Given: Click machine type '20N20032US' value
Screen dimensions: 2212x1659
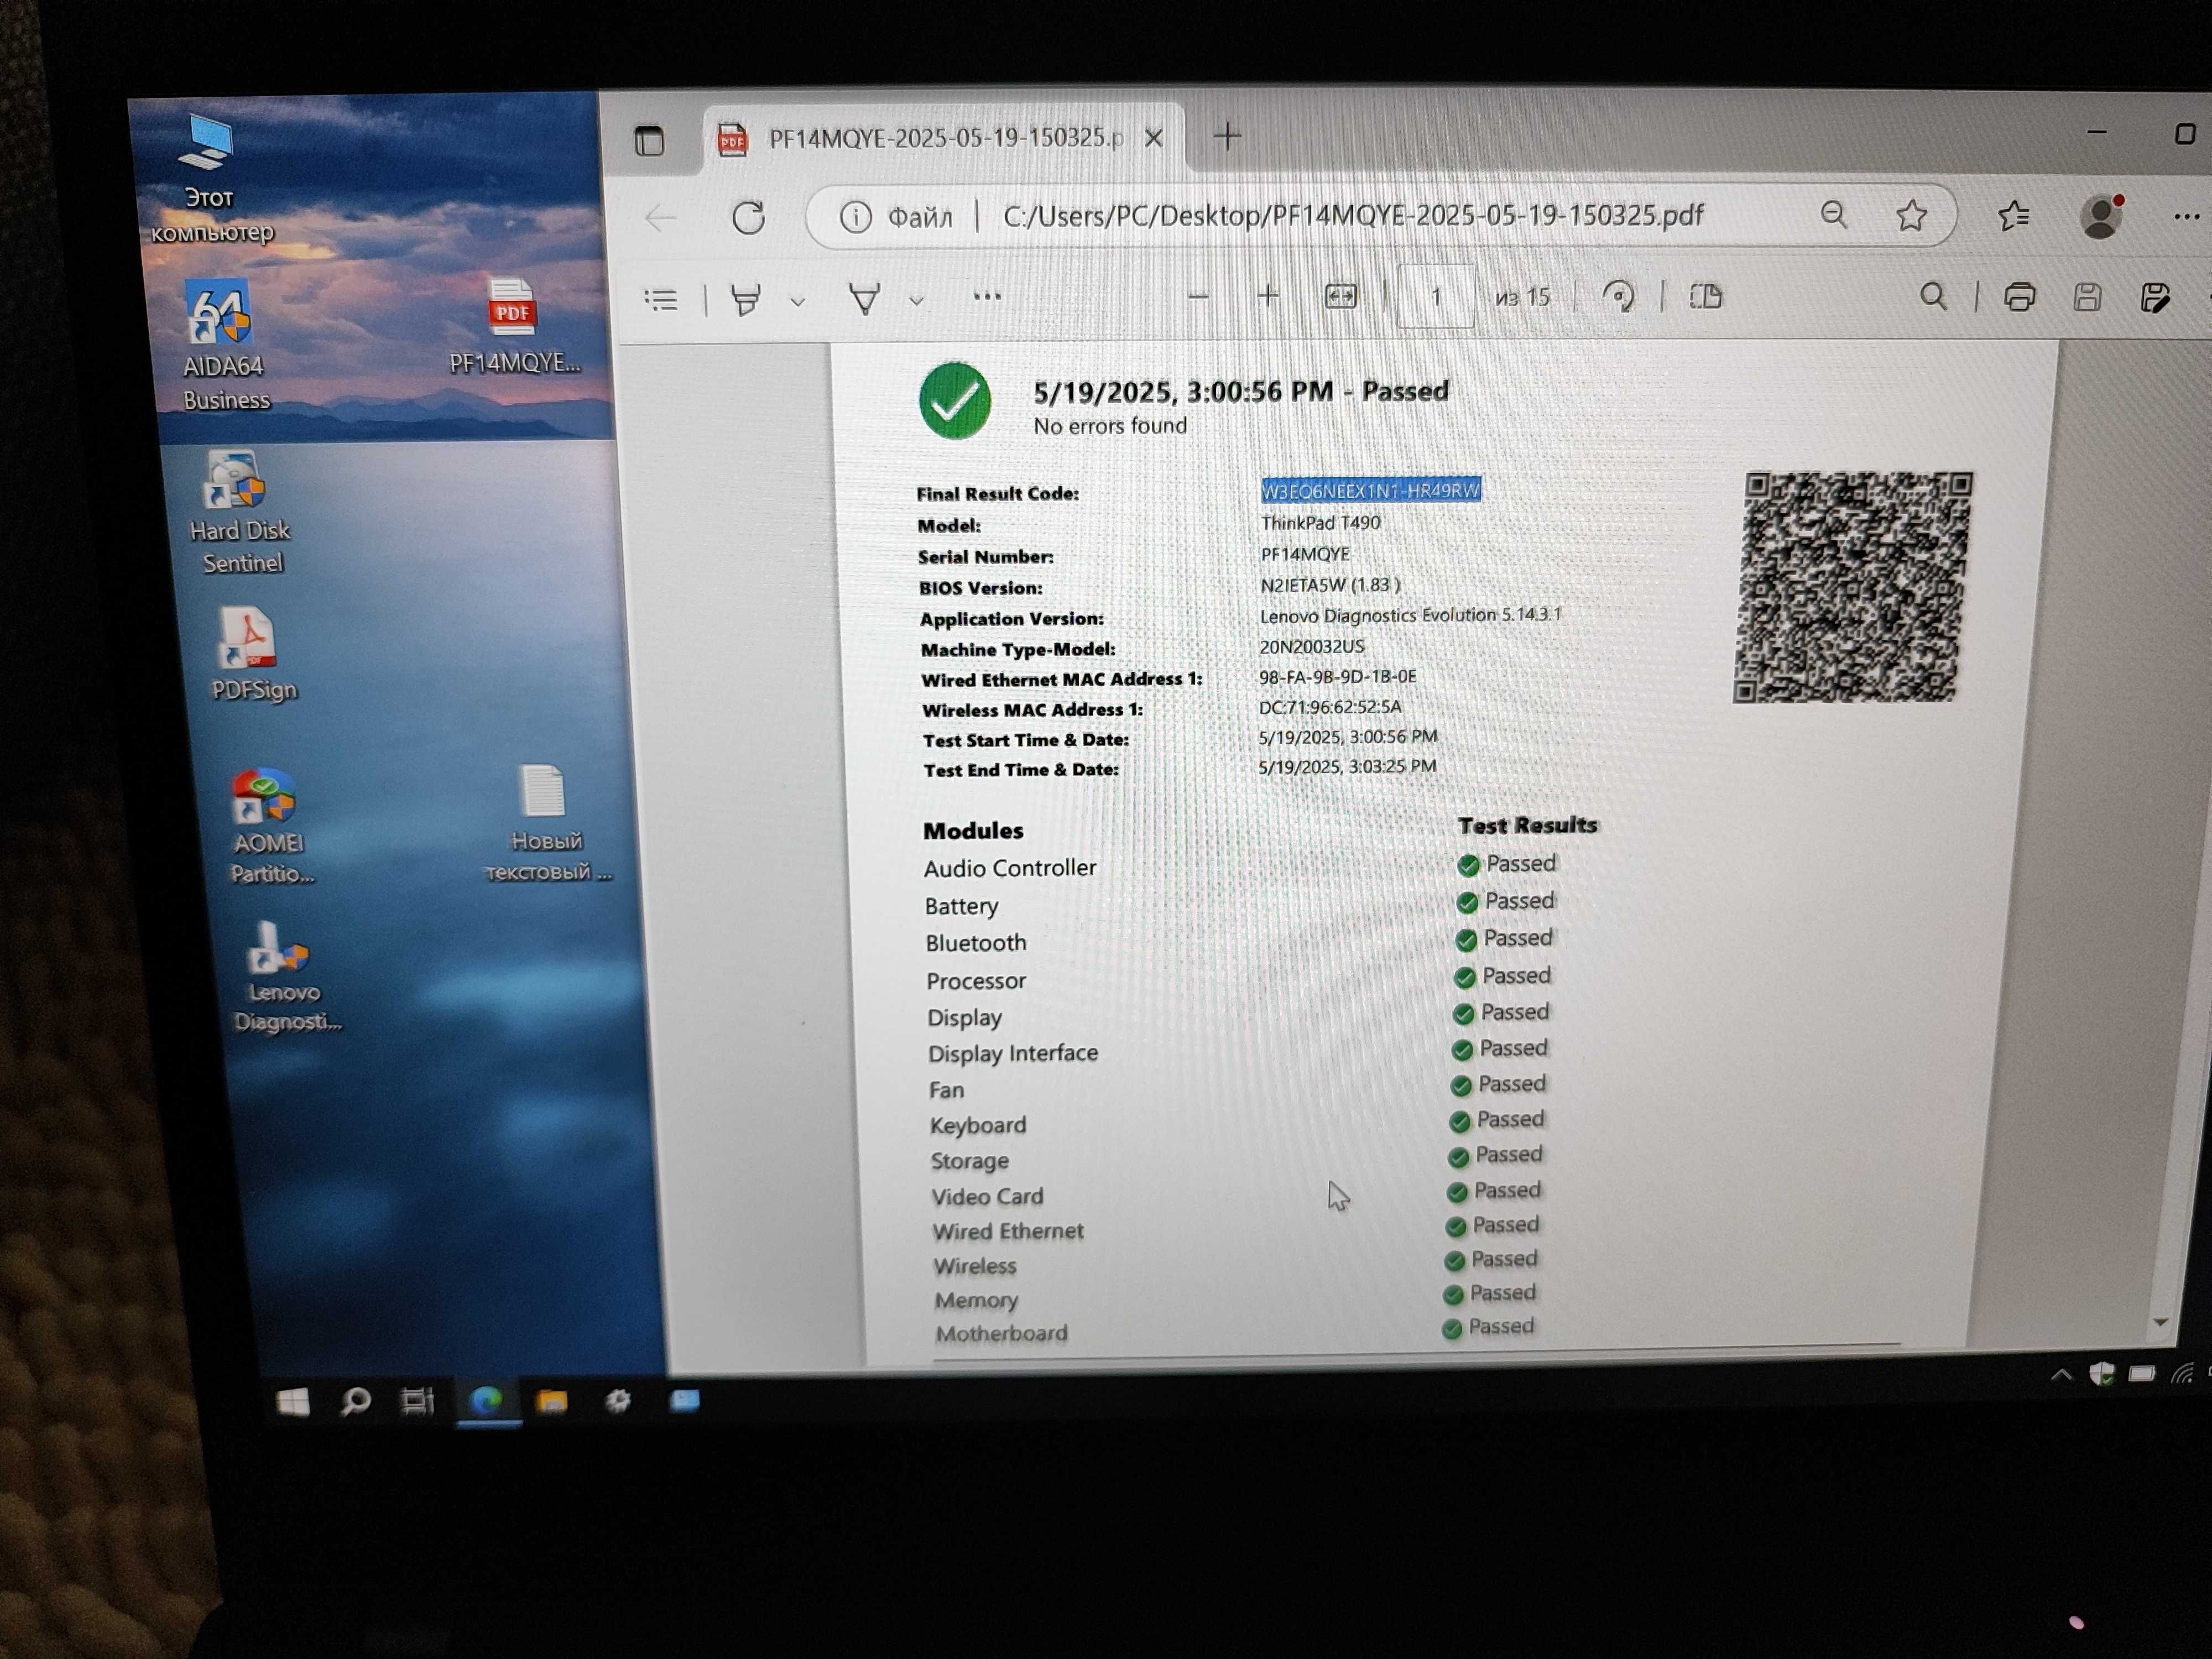Looking at the screenshot, I should click(x=1311, y=646).
